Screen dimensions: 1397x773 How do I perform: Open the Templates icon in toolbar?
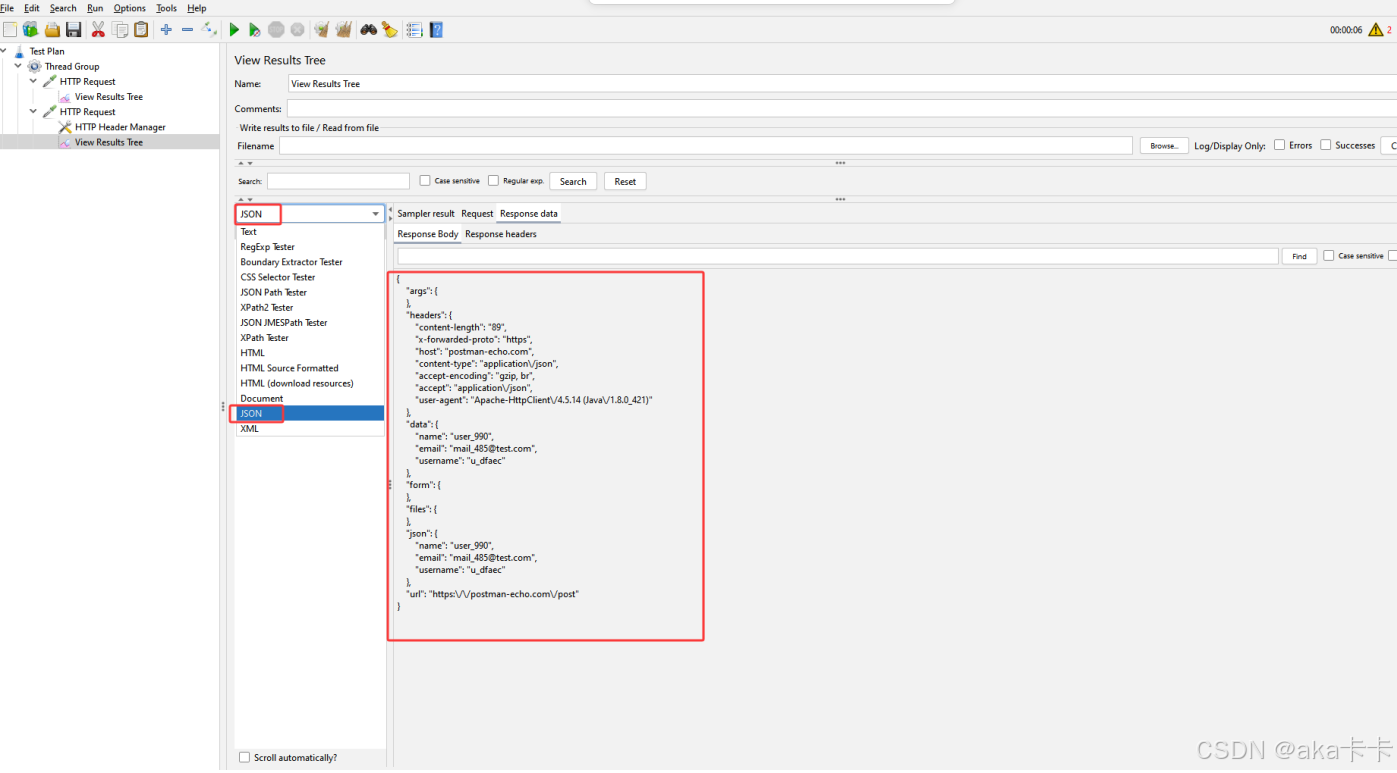pyautogui.click(x=30, y=30)
